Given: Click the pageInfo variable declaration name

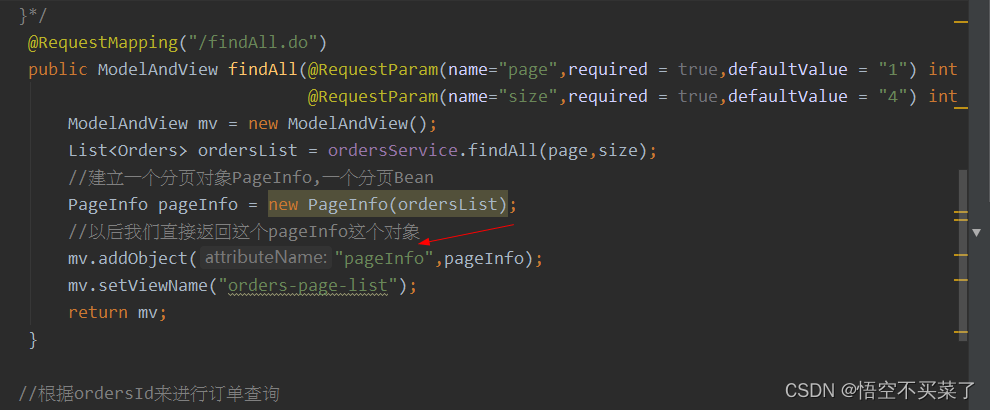Looking at the screenshot, I should click(x=198, y=205).
